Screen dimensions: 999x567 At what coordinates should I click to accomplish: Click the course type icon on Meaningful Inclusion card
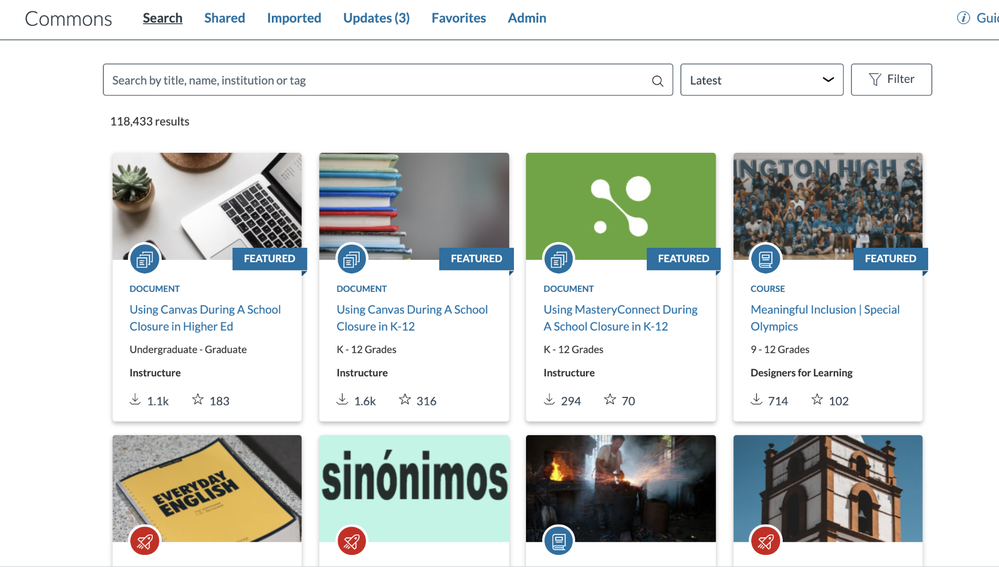click(765, 259)
